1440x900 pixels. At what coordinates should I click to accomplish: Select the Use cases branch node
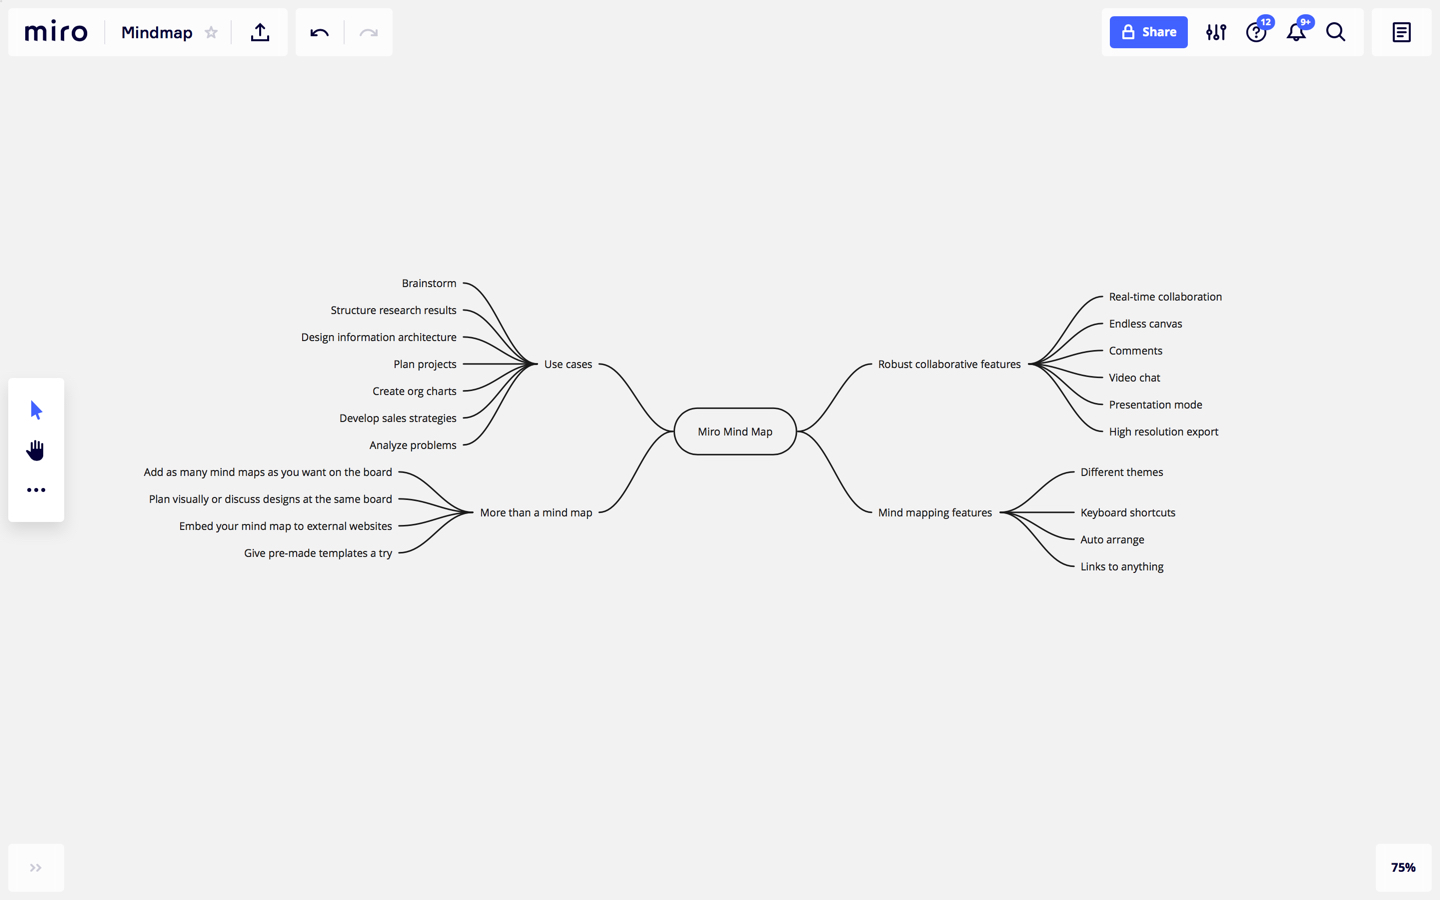[x=568, y=364]
